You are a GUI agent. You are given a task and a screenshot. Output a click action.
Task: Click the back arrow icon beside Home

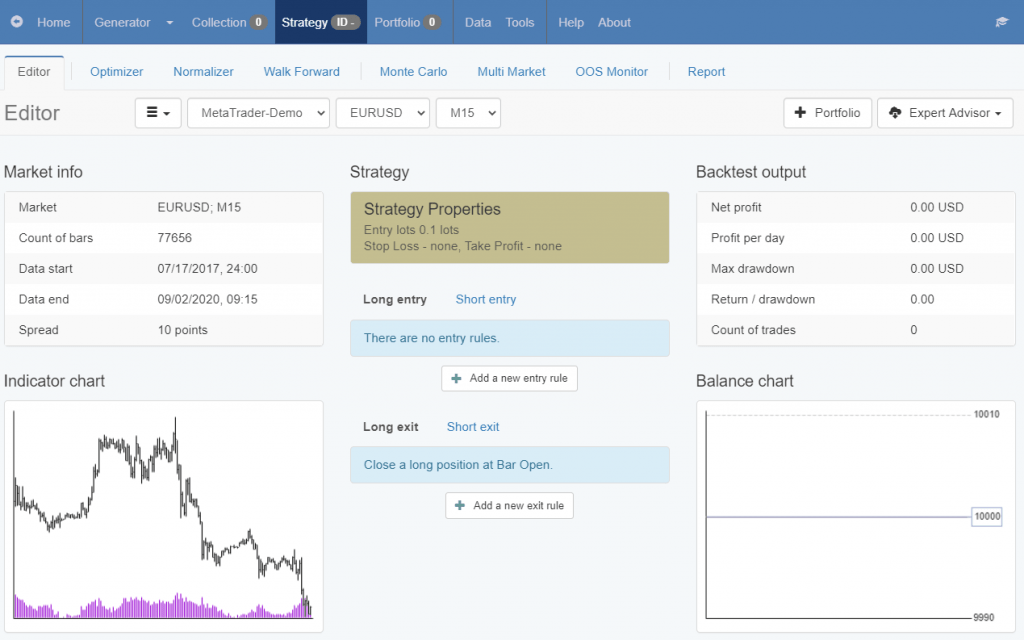[x=17, y=22]
